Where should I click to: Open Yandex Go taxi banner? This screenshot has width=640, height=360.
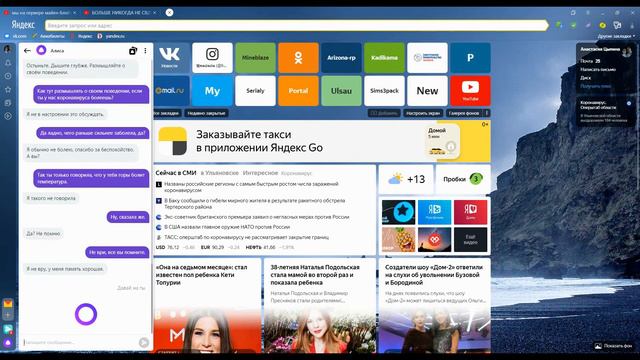[x=322, y=141]
